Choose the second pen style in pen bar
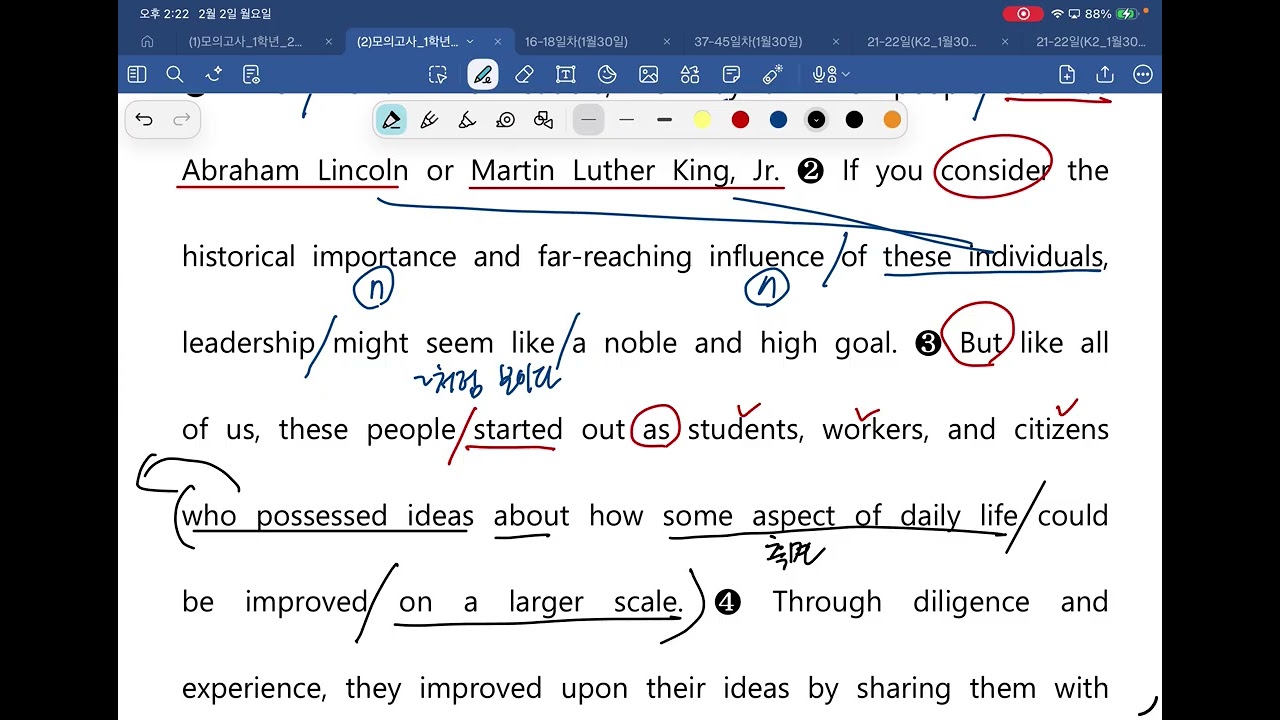1280x720 pixels. pyautogui.click(x=429, y=120)
